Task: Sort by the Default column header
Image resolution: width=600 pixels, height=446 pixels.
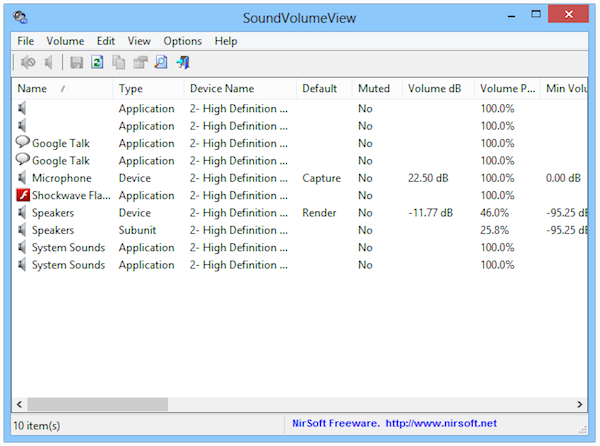Action: pyautogui.click(x=324, y=89)
